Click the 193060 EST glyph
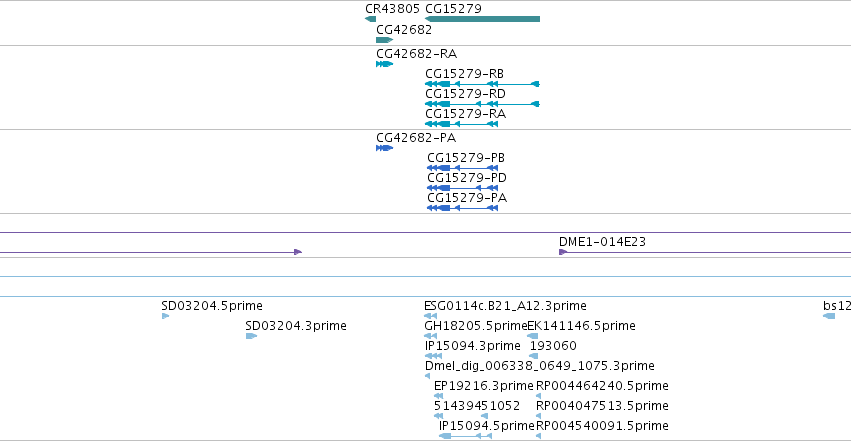The image size is (851, 441). click(x=534, y=356)
